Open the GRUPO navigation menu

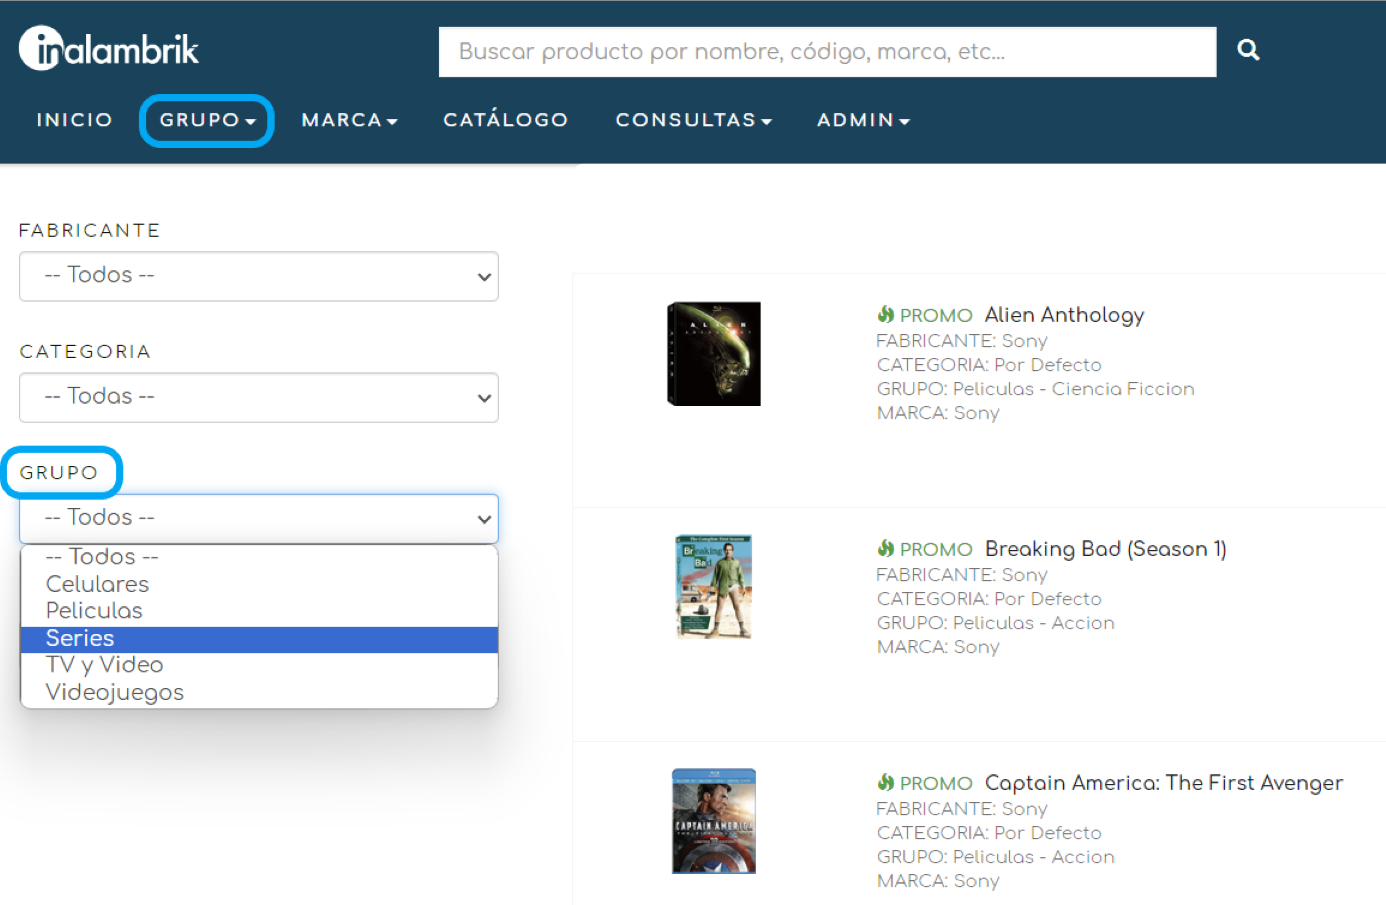[207, 120]
